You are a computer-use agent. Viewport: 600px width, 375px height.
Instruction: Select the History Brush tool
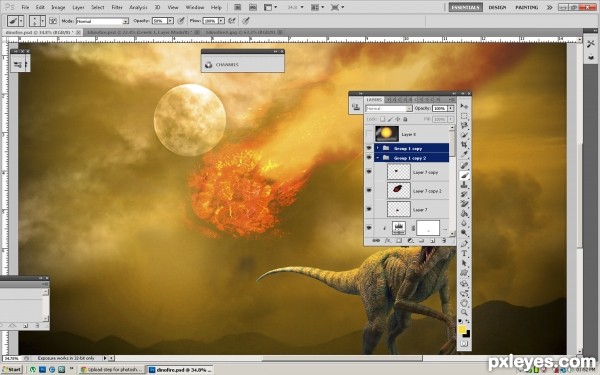(464, 194)
